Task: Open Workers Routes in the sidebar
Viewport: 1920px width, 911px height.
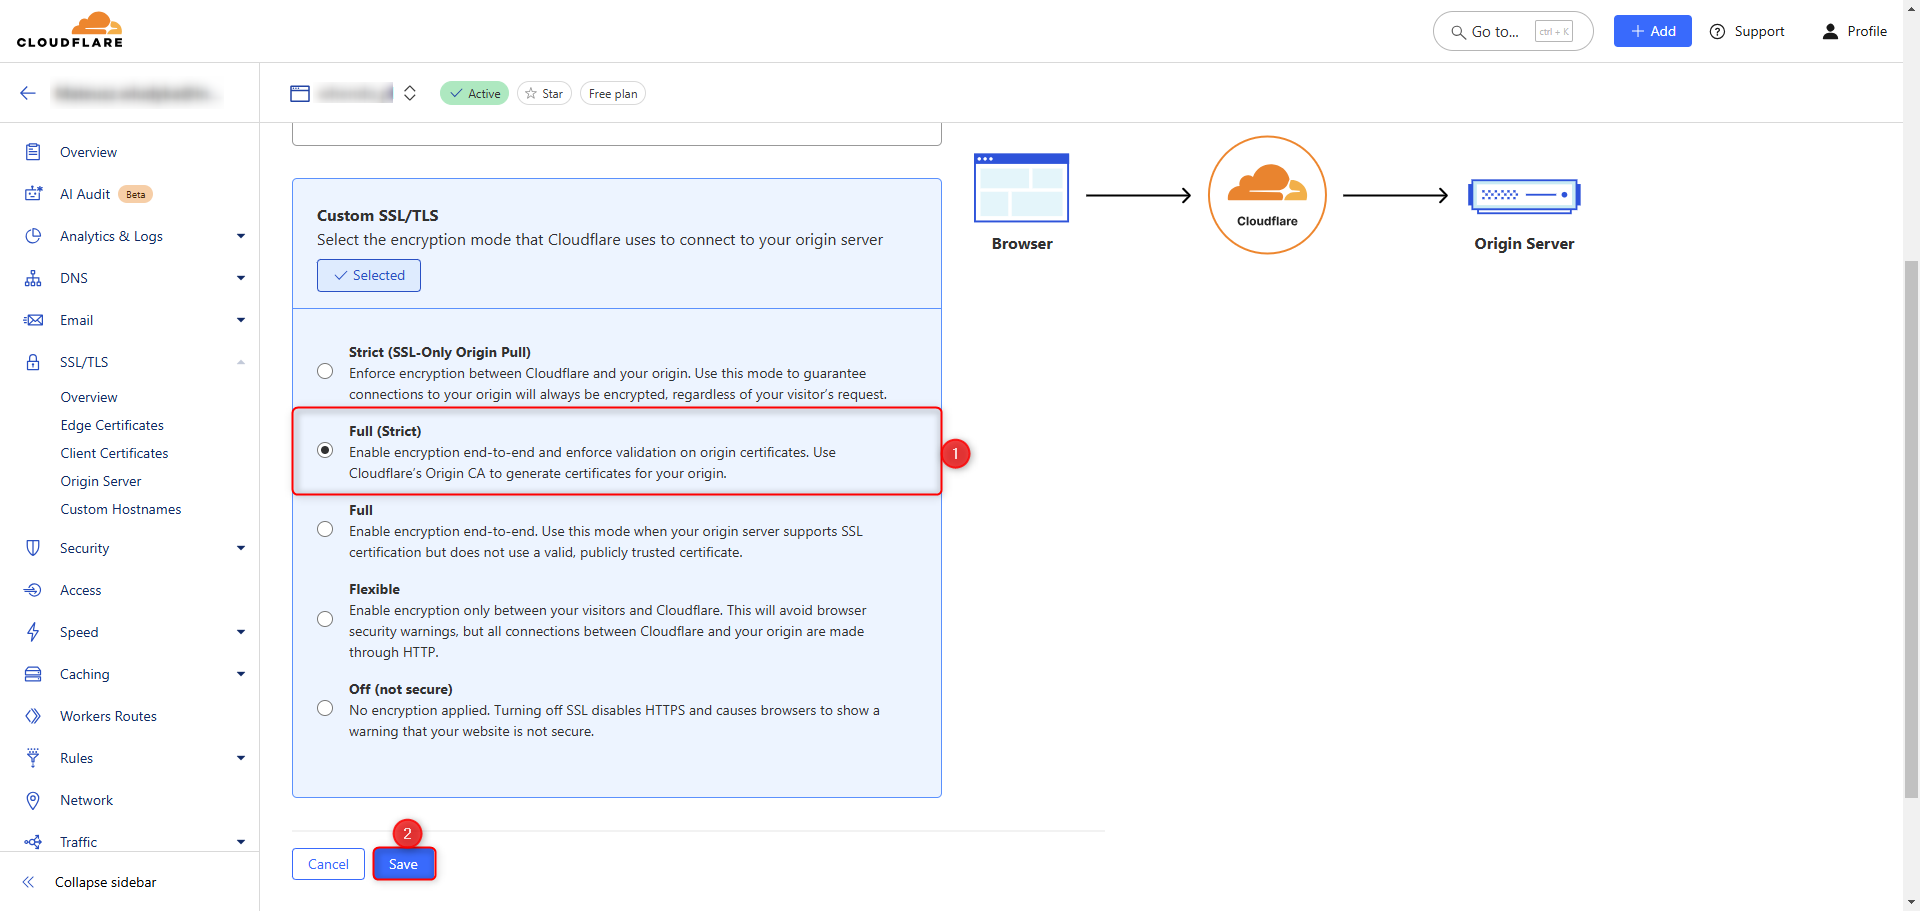Action: tap(108, 716)
